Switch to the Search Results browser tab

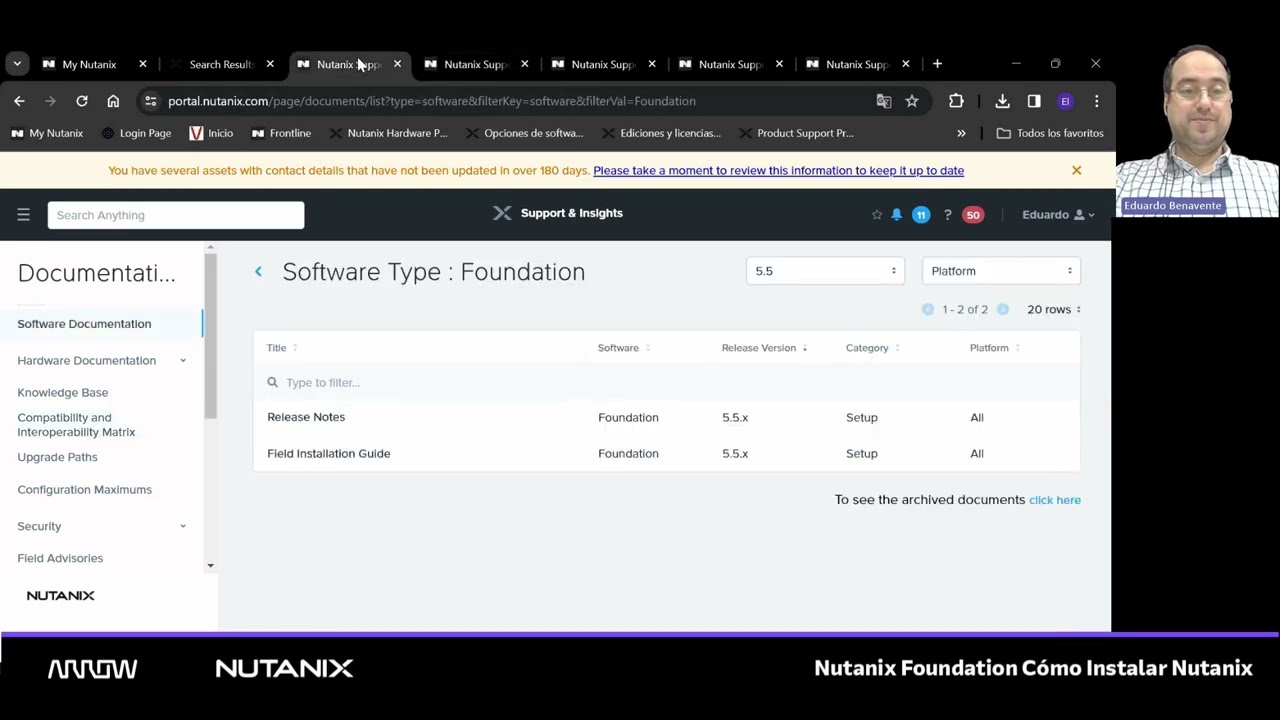click(221, 64)
